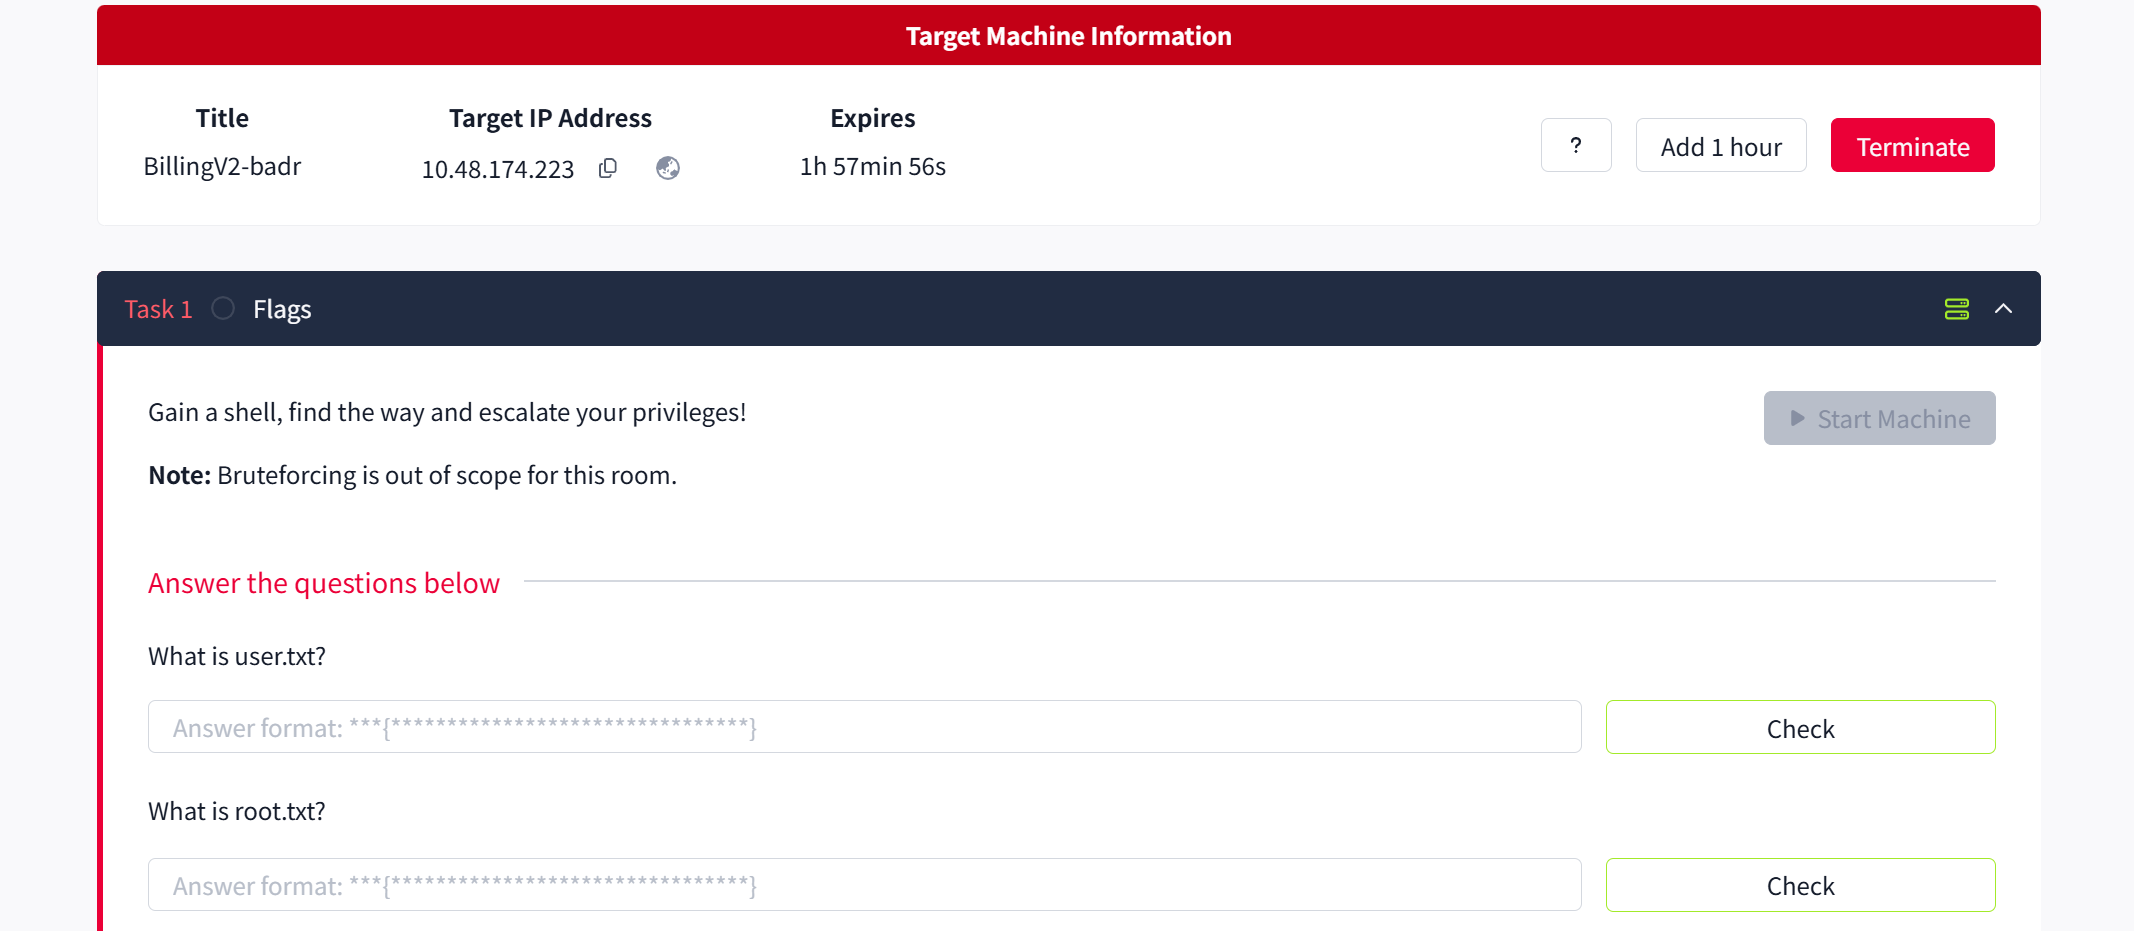
Task: Click the globe icon beside IP address
Action: tap(668, 168)
